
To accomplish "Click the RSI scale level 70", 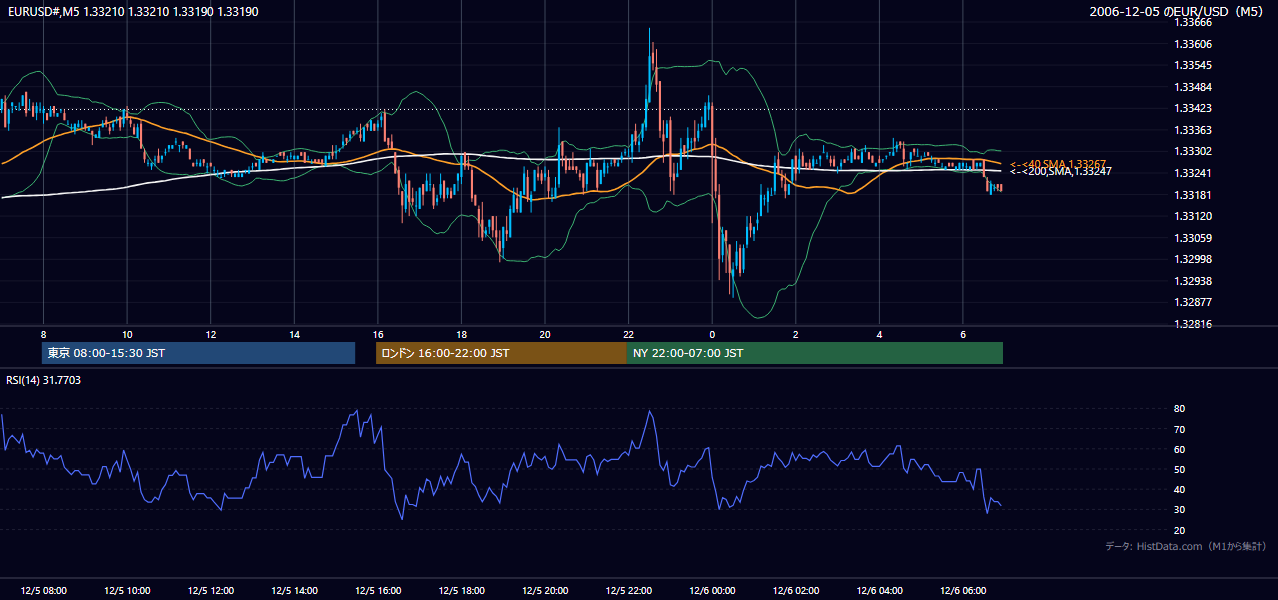I will pos(1179,429).
